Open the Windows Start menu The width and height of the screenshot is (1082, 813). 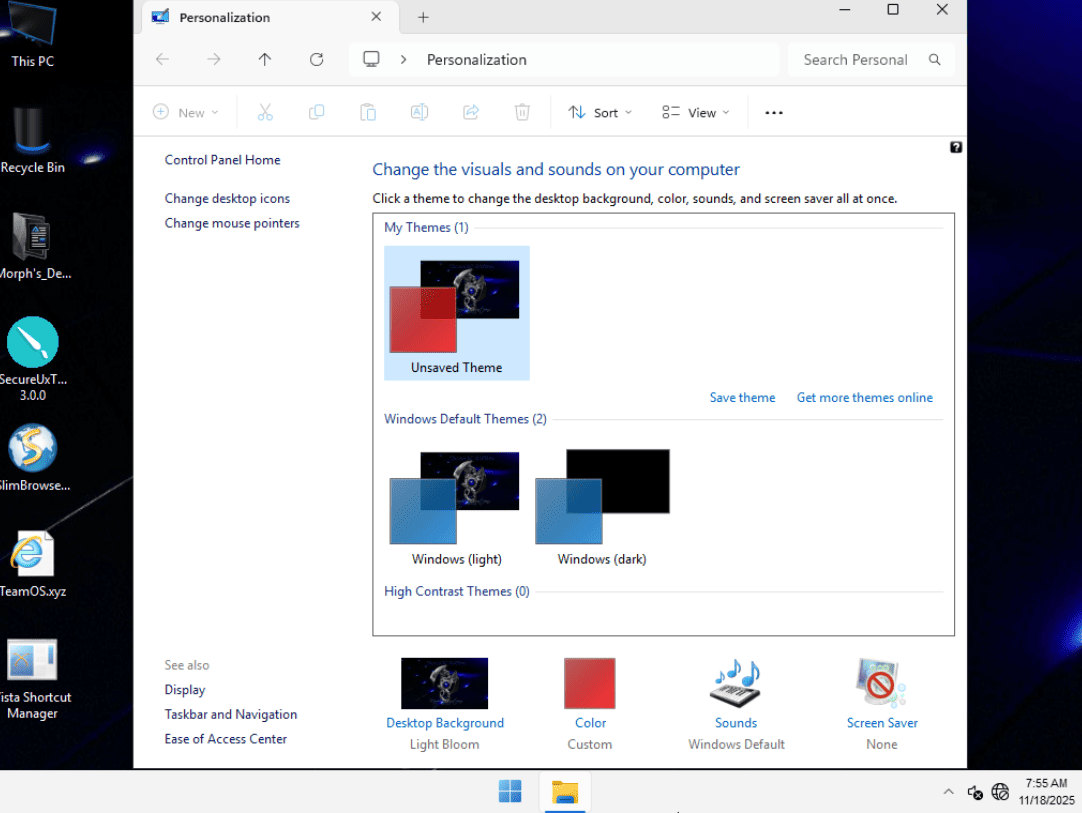pyautogui.click(x=510, y=792)
